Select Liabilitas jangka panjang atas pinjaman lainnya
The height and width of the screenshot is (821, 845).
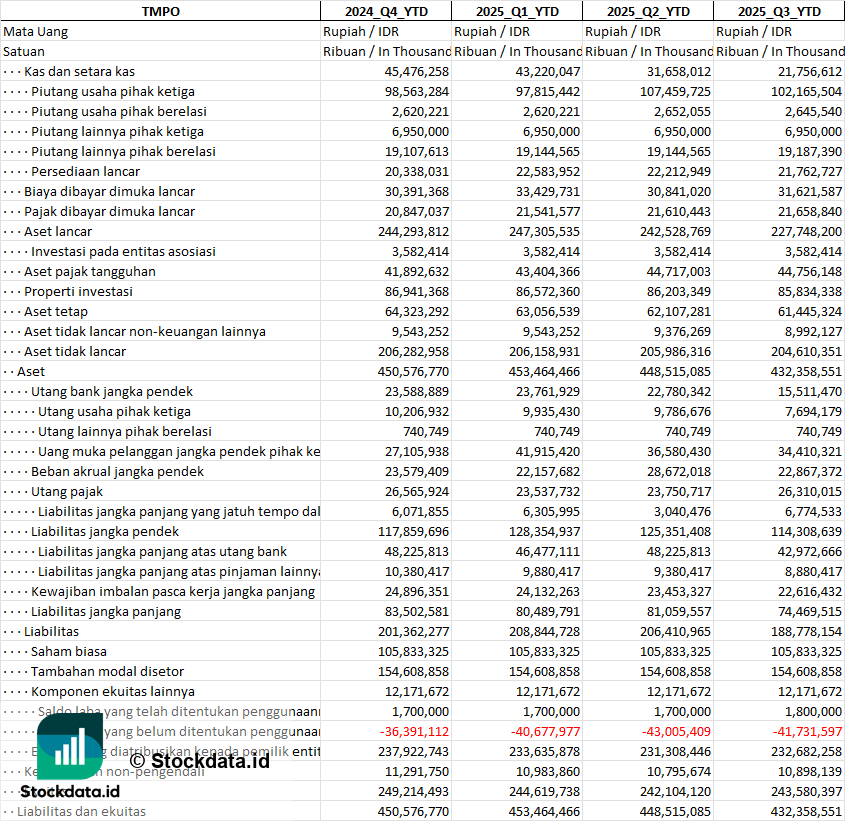pos(179,571)
